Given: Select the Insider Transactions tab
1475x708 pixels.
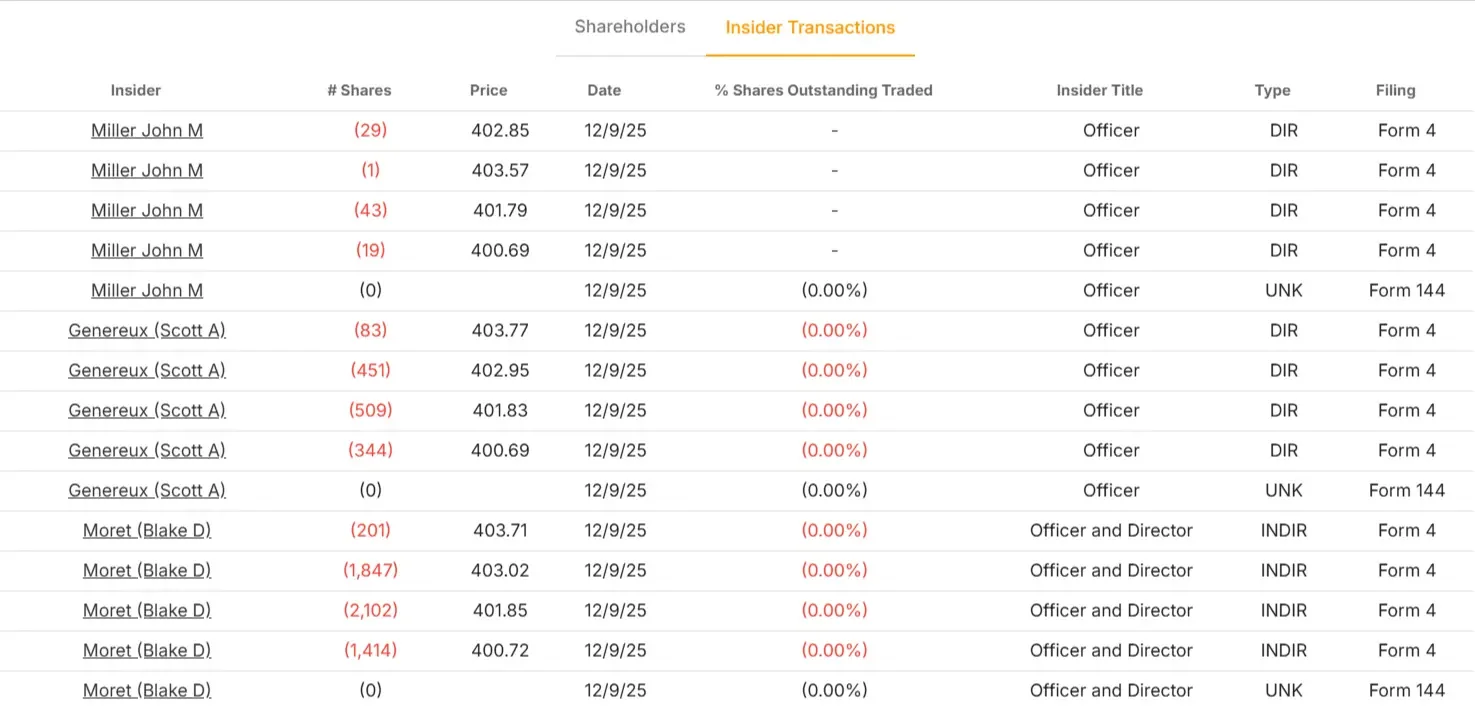Looking at the screenshot, I should 810,28.
